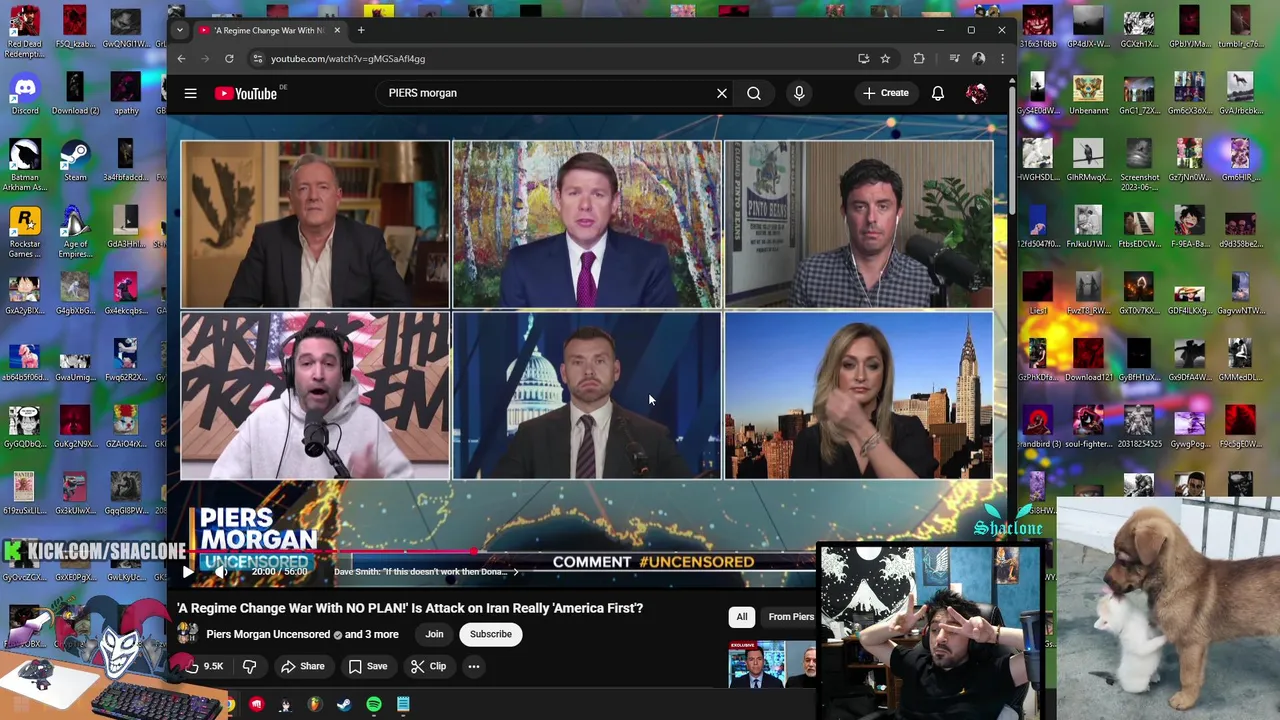
Task: Select the Steam desktop shortcut
Action: coord(75,160)
